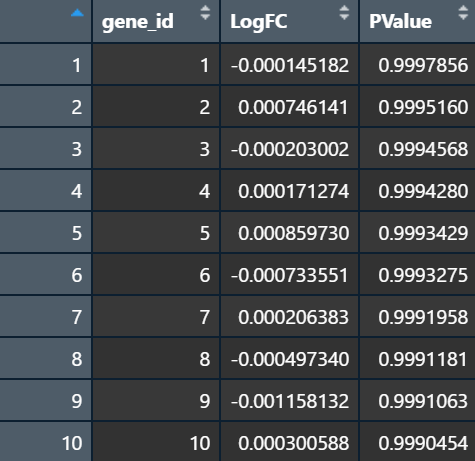Sort by gene_id column arrows
The height and width of the screenshot is (461, 475).
(205, 13)
